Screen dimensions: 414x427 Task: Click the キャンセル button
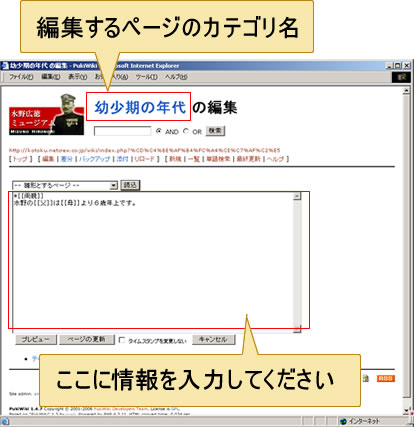(x=213, y=340)
